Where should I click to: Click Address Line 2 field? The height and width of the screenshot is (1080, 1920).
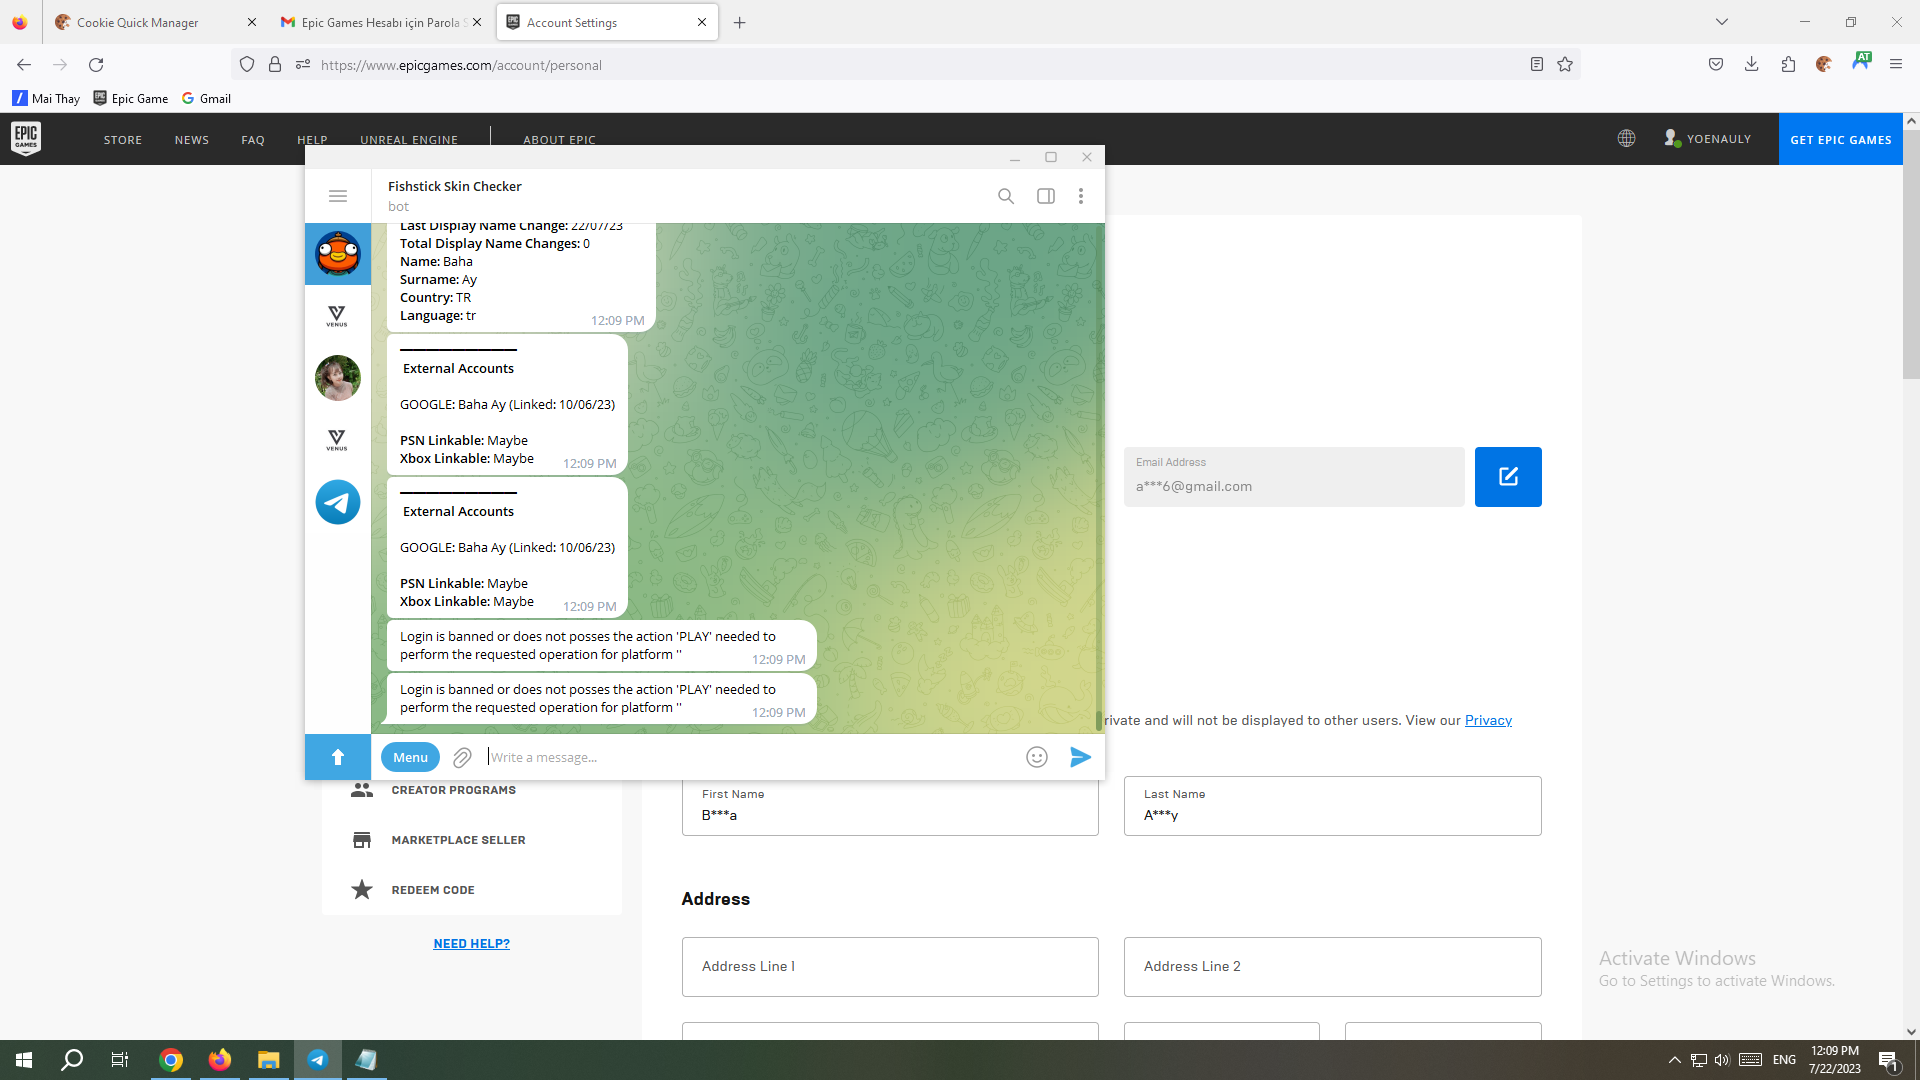(1332, 967)
